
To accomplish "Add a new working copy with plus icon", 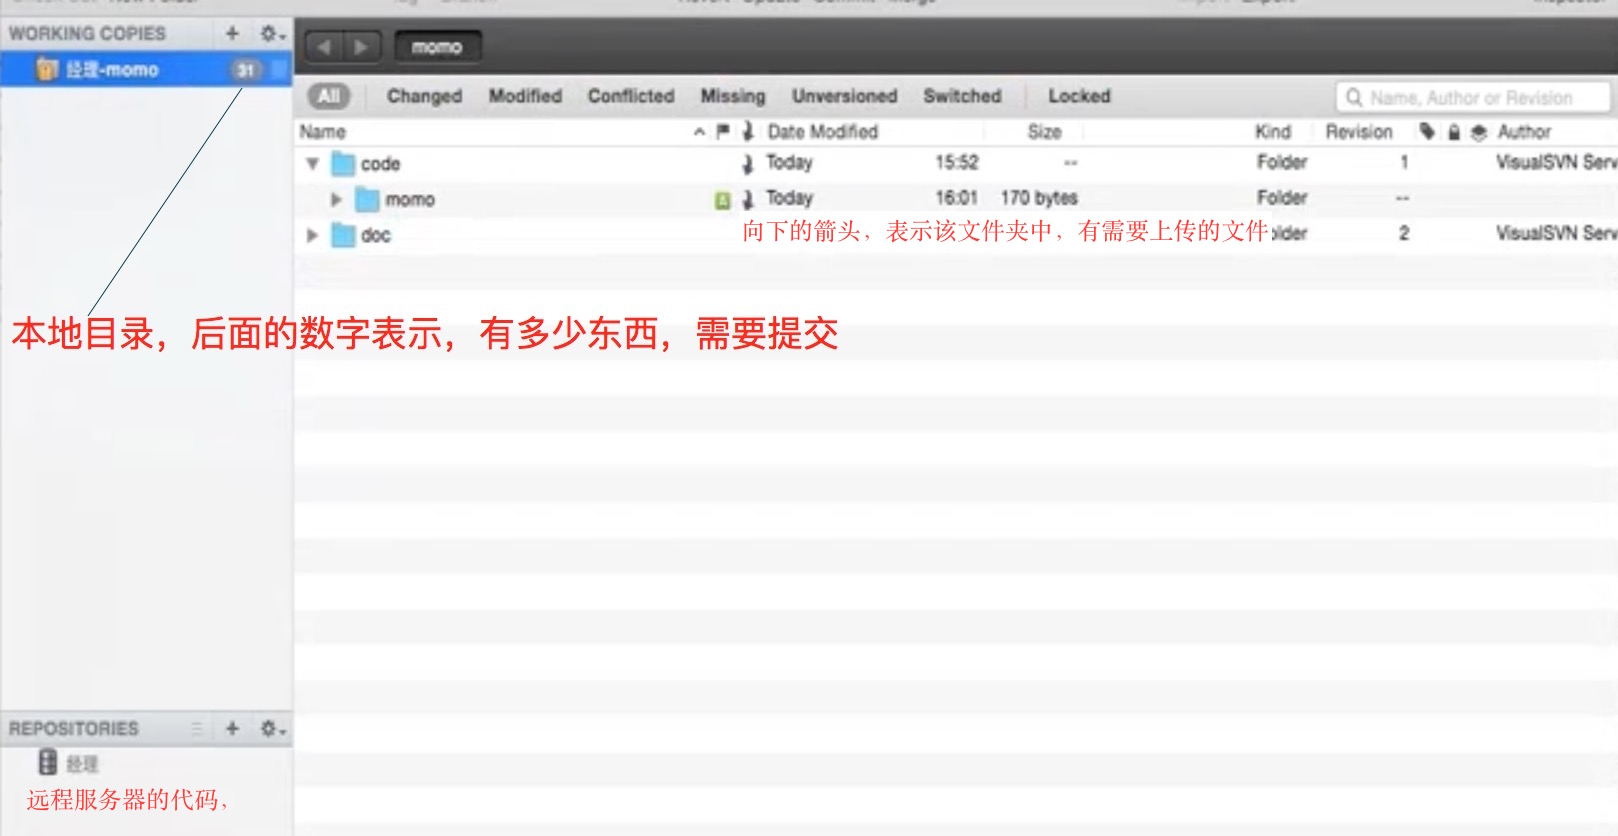I will click(x=232, y=33).
